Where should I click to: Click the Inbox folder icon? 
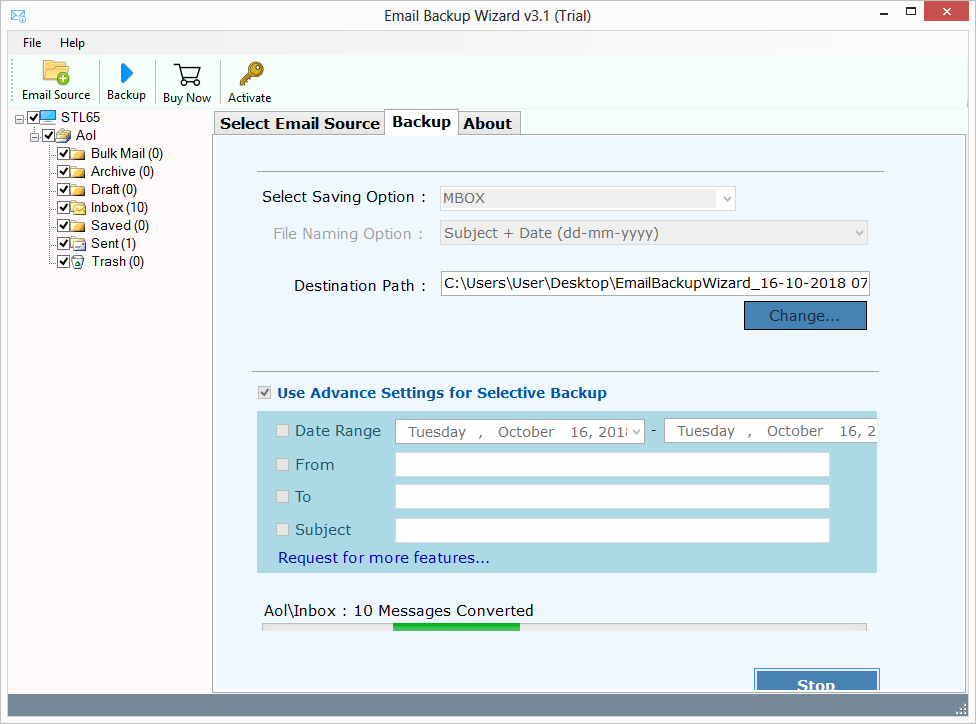[78, 208]
